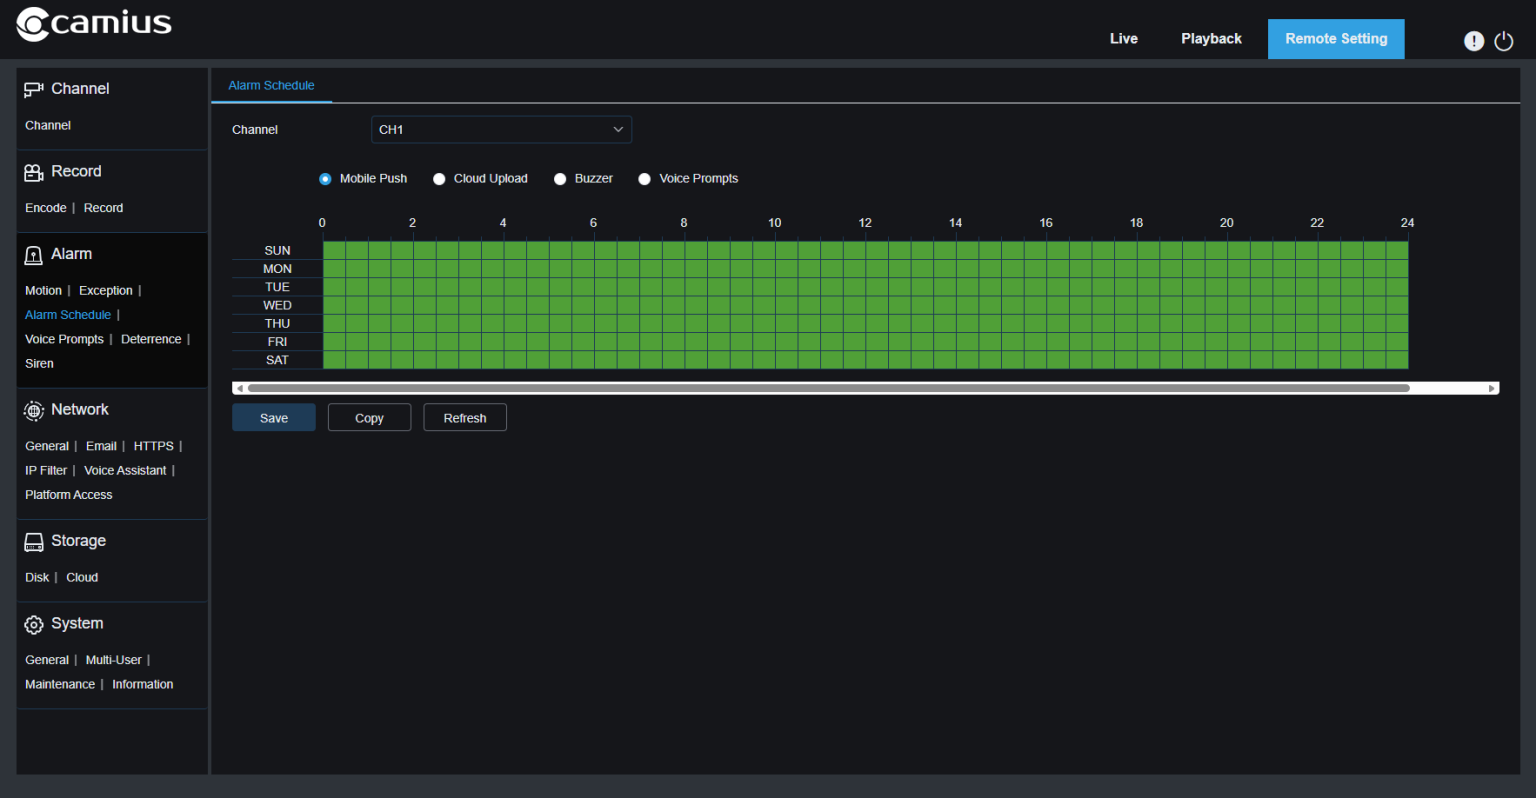Select the Buzzer radio option
The image size is (1536, 798).
point(560,179)
